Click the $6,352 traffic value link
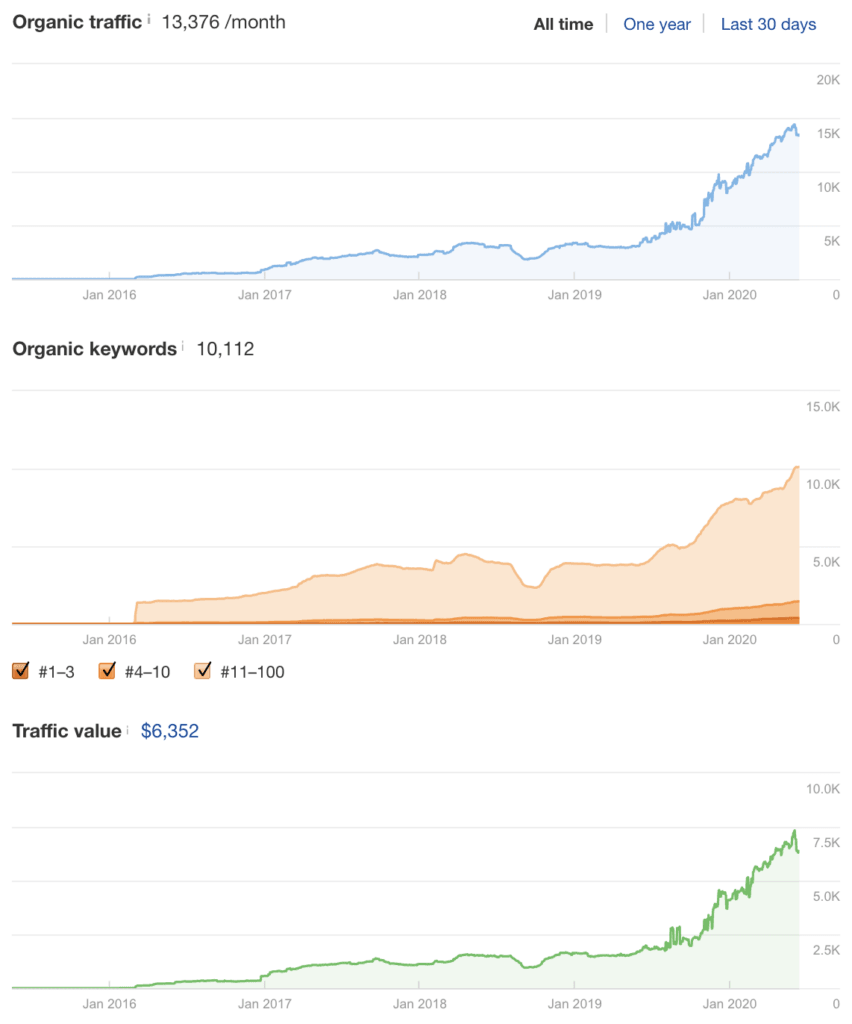Viewport: 852px width, 1024px height. 170,731
